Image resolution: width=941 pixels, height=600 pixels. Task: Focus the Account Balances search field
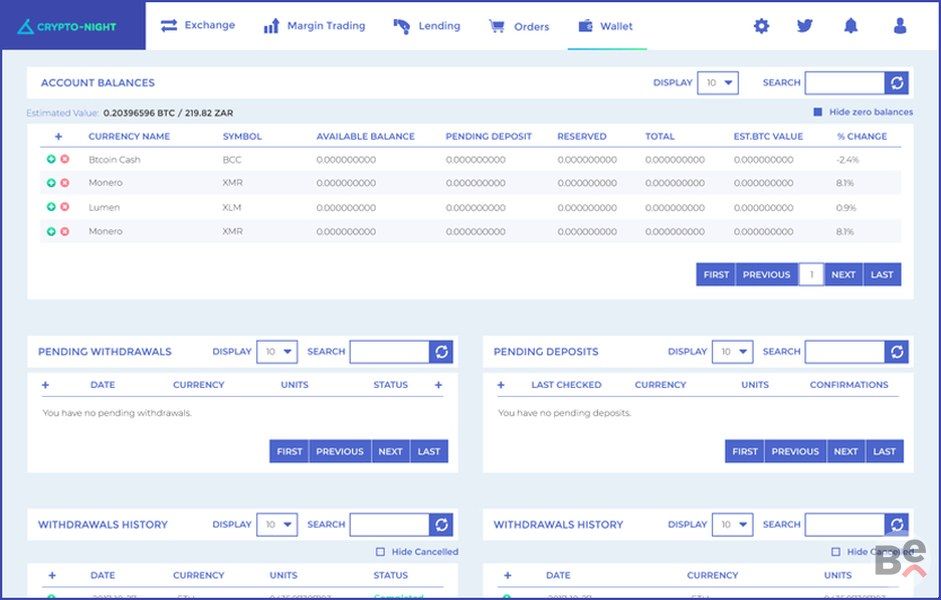pyautogui.click(x=844, y=83)
